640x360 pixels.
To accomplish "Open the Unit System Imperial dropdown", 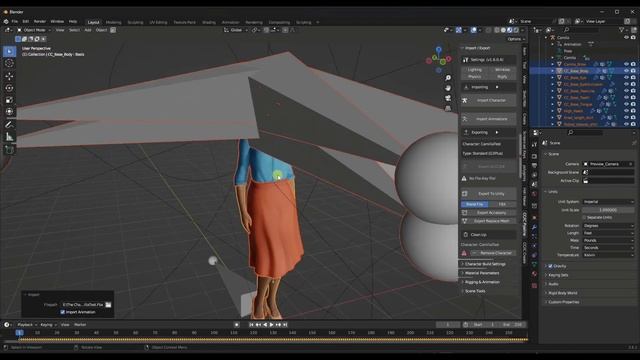I will (x=608, y=202).
